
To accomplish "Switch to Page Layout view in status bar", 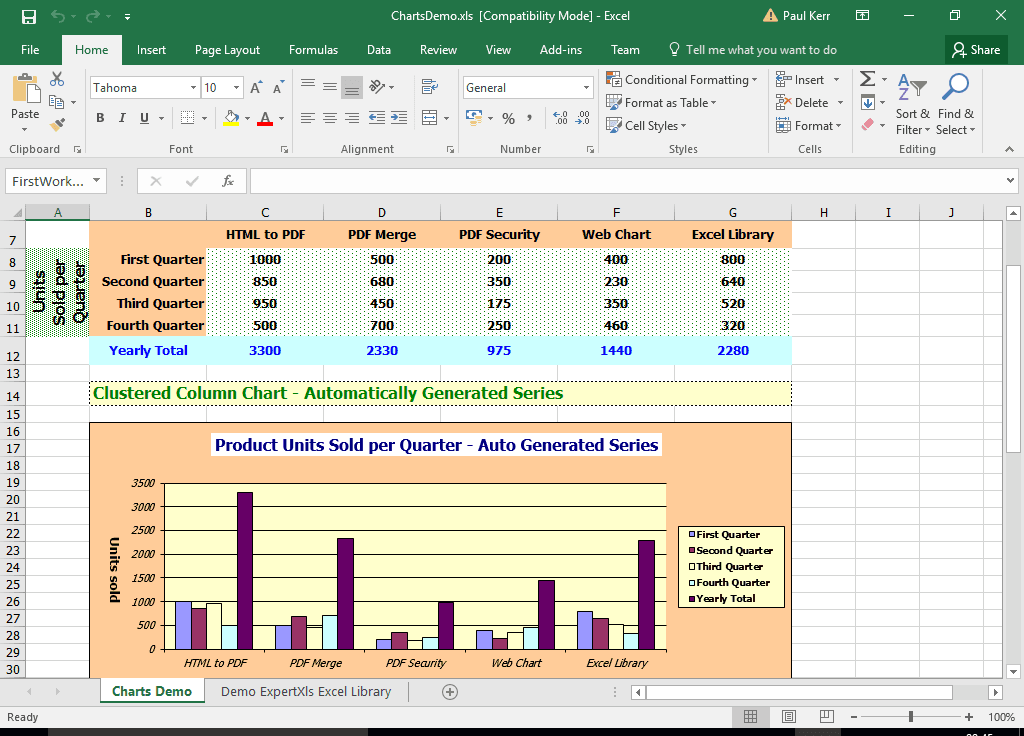I will coord(789,717).
